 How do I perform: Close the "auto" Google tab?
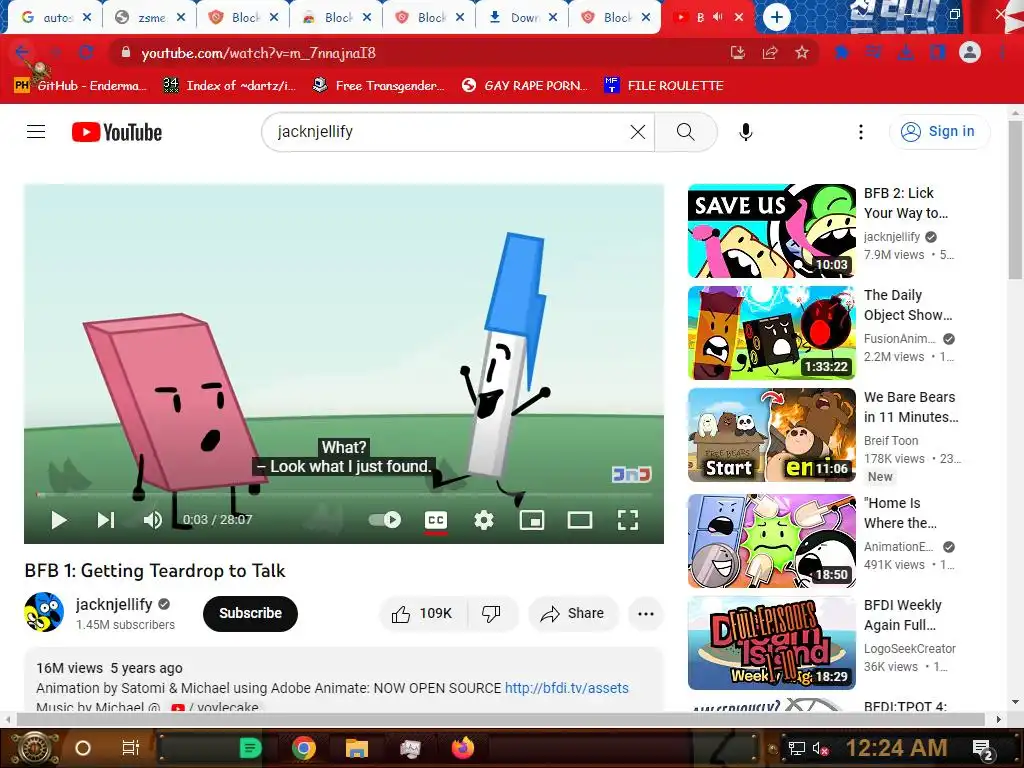pyautogui.click(x=88, y=18)
